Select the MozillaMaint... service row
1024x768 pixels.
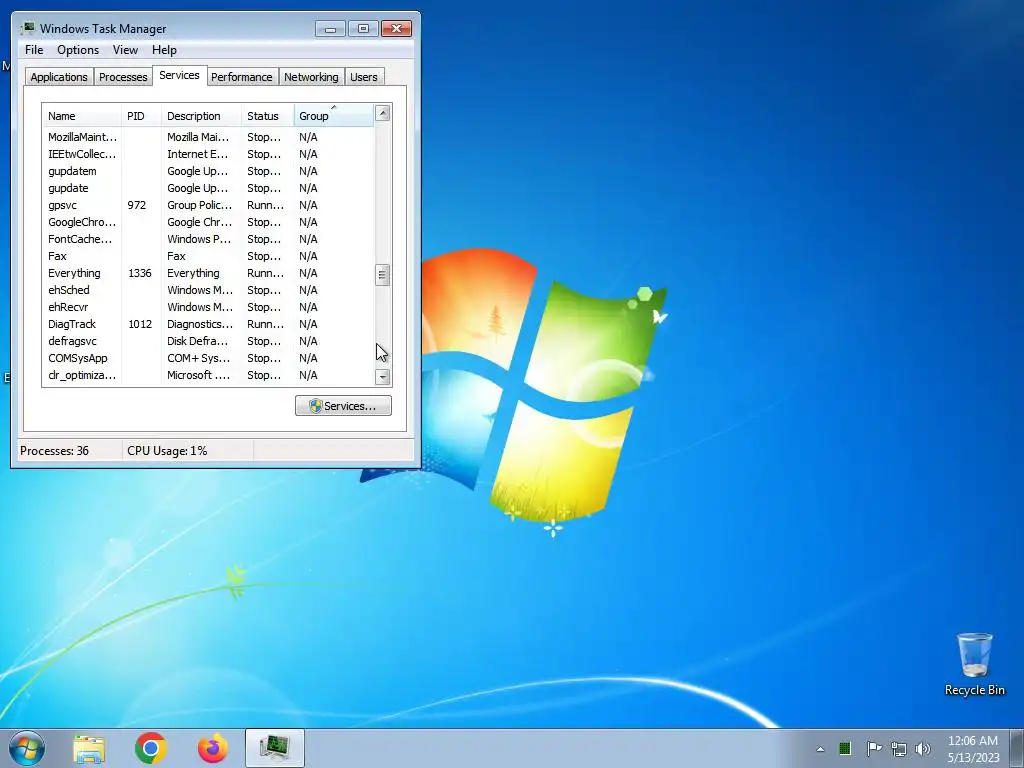[x=208, y=137]
